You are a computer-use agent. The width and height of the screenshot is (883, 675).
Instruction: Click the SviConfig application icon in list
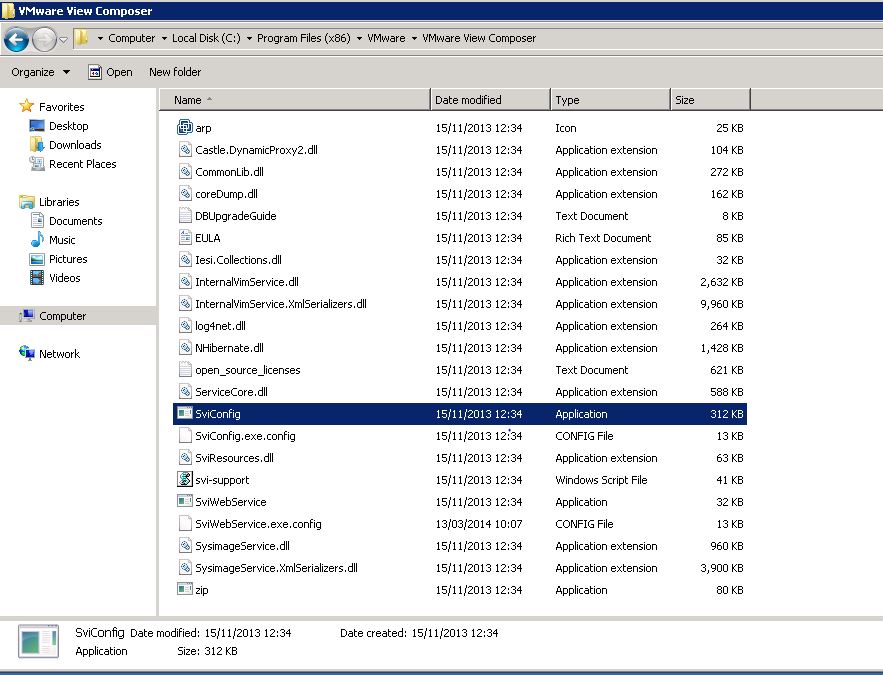click(x=185, y=413)
